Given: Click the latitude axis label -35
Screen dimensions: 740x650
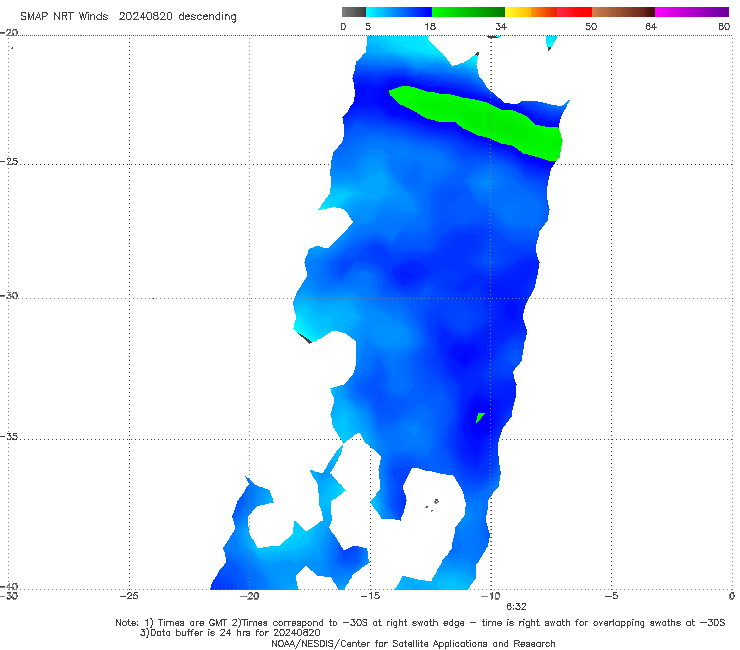Looking at the screenshot, I should tap(9, 436).
